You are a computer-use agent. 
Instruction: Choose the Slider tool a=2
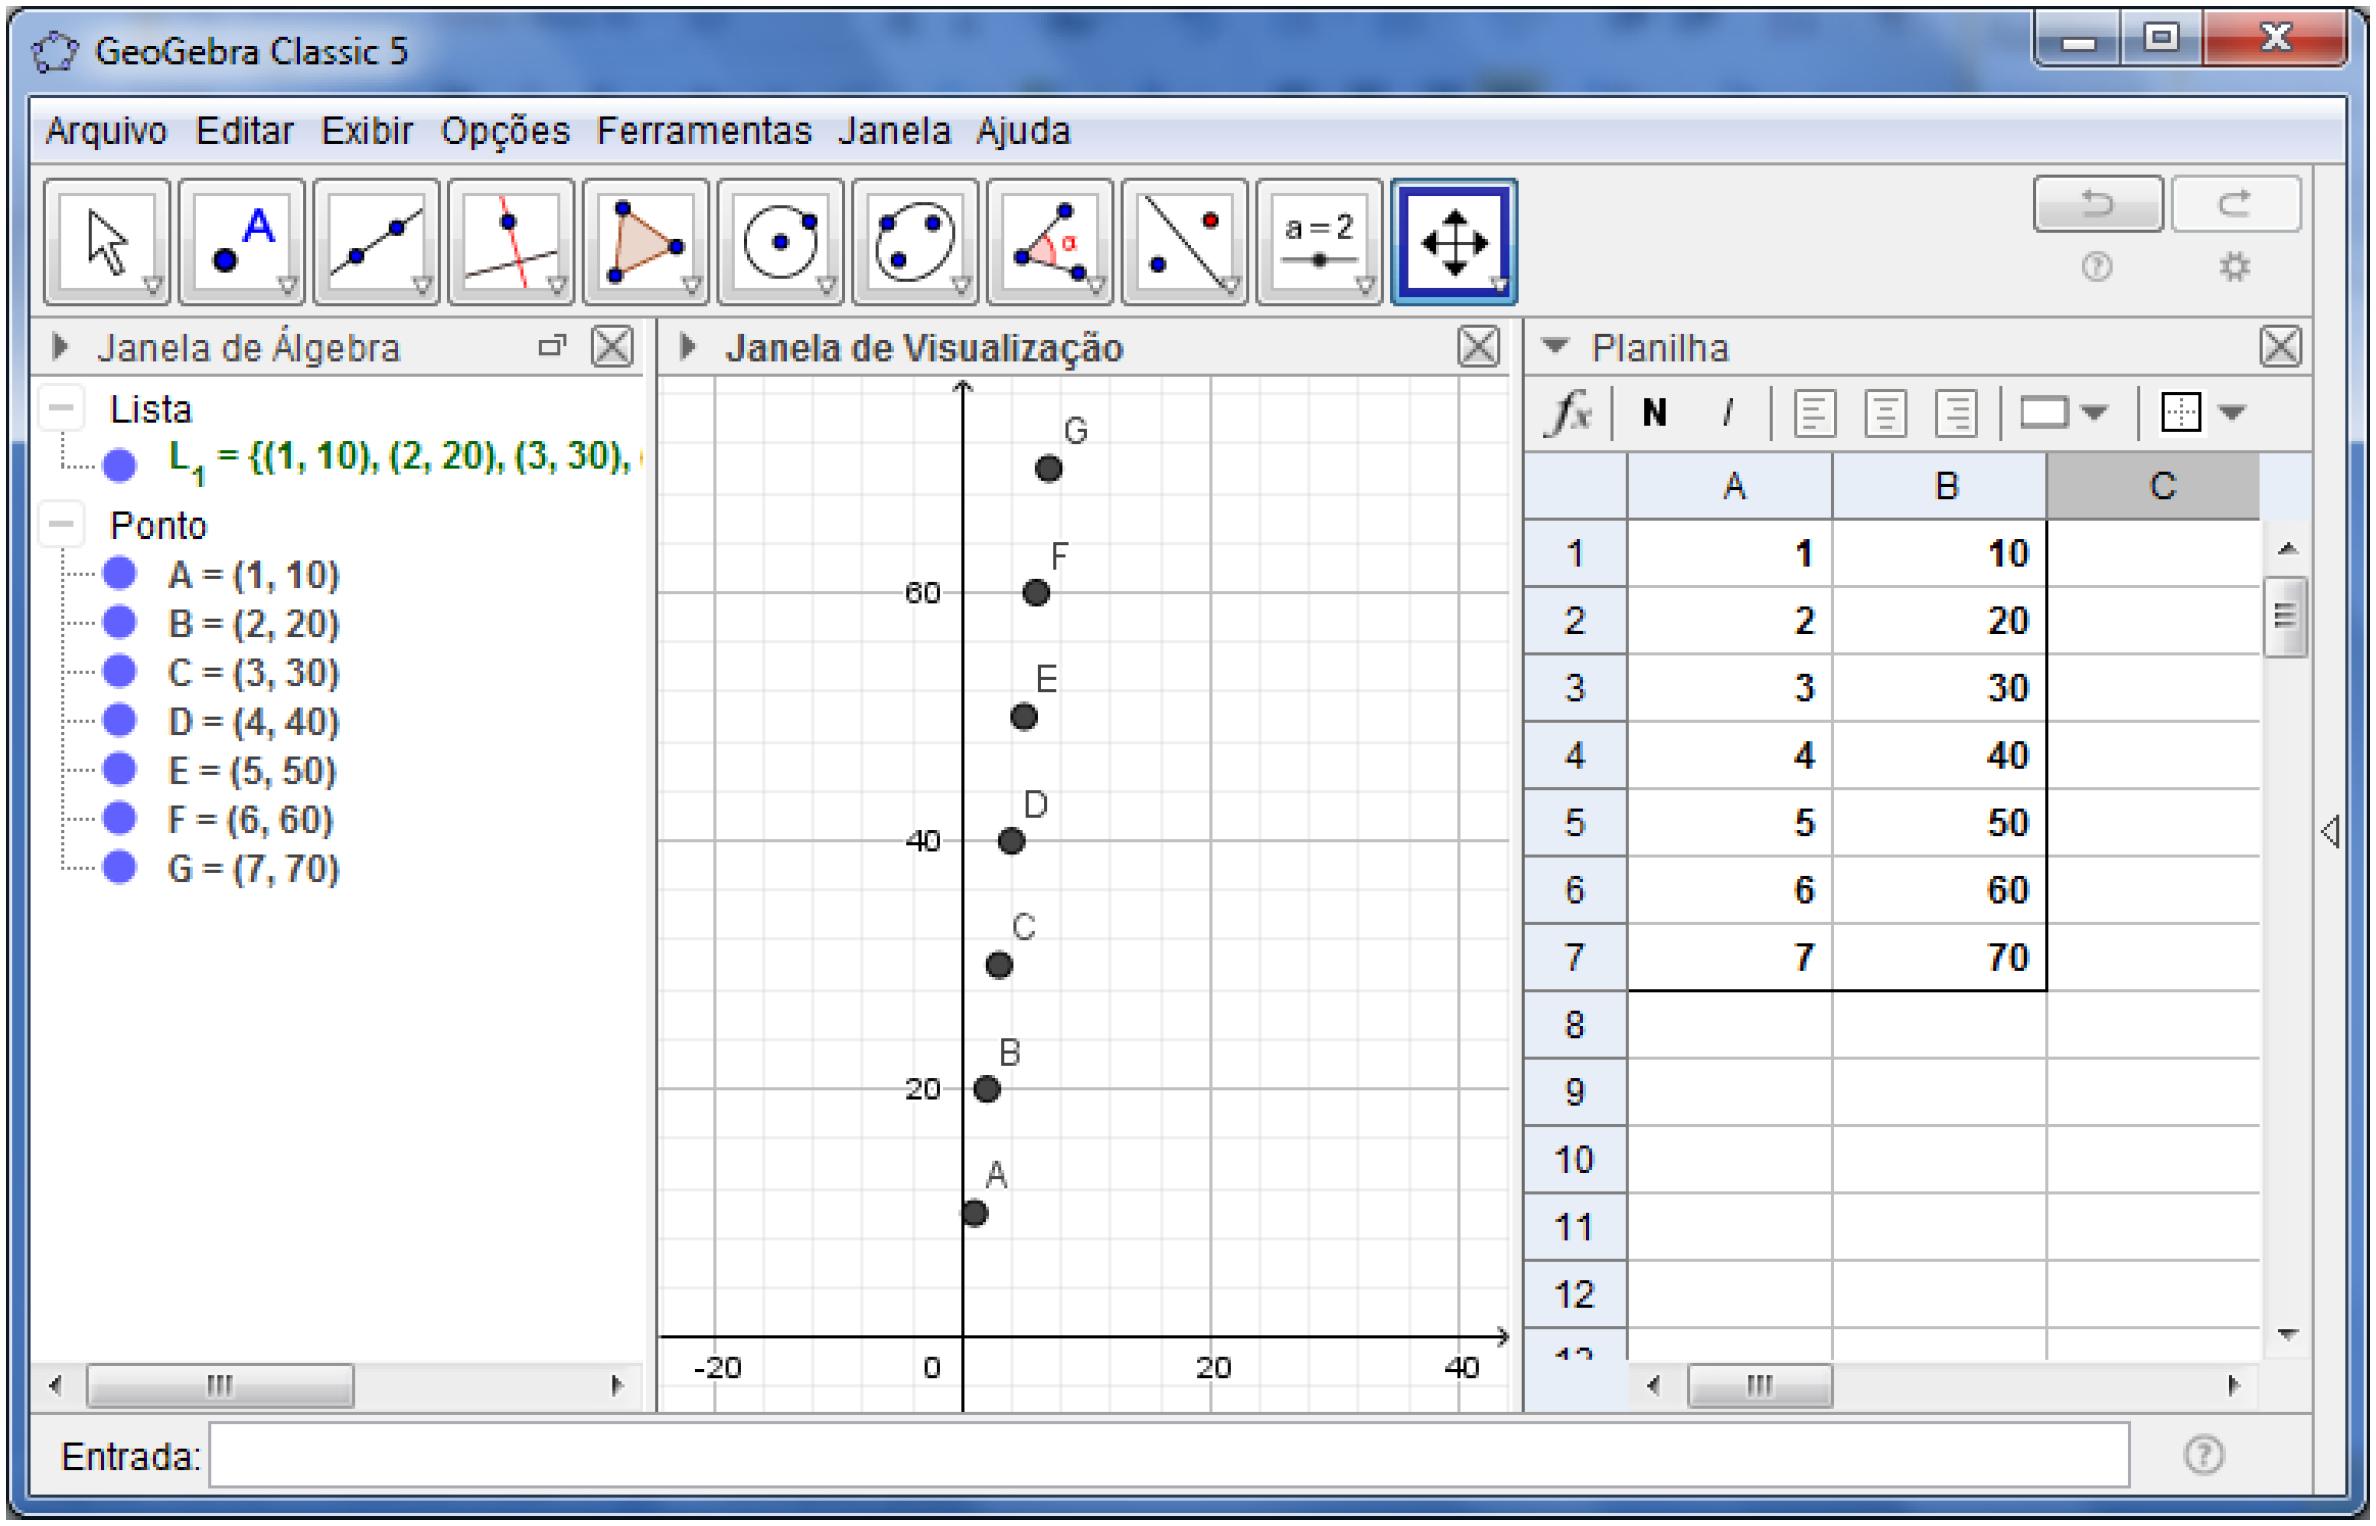coord(1318,242)
